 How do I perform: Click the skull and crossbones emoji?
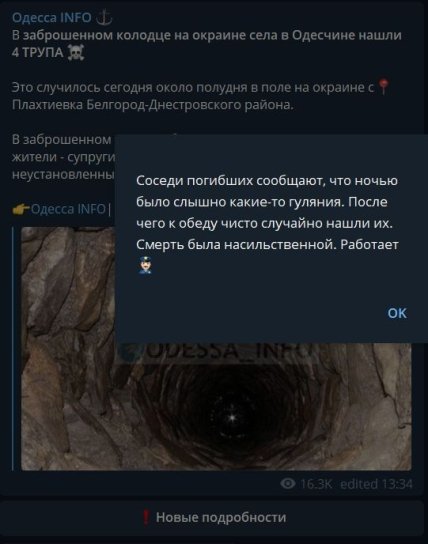click(76, 53)
